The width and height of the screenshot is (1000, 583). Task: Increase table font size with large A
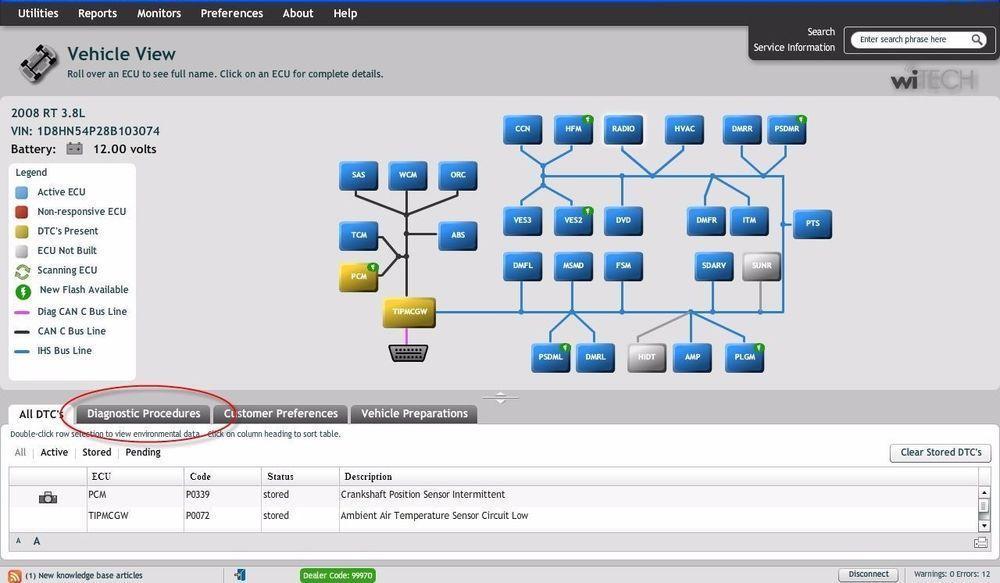(x=36, y=541)
